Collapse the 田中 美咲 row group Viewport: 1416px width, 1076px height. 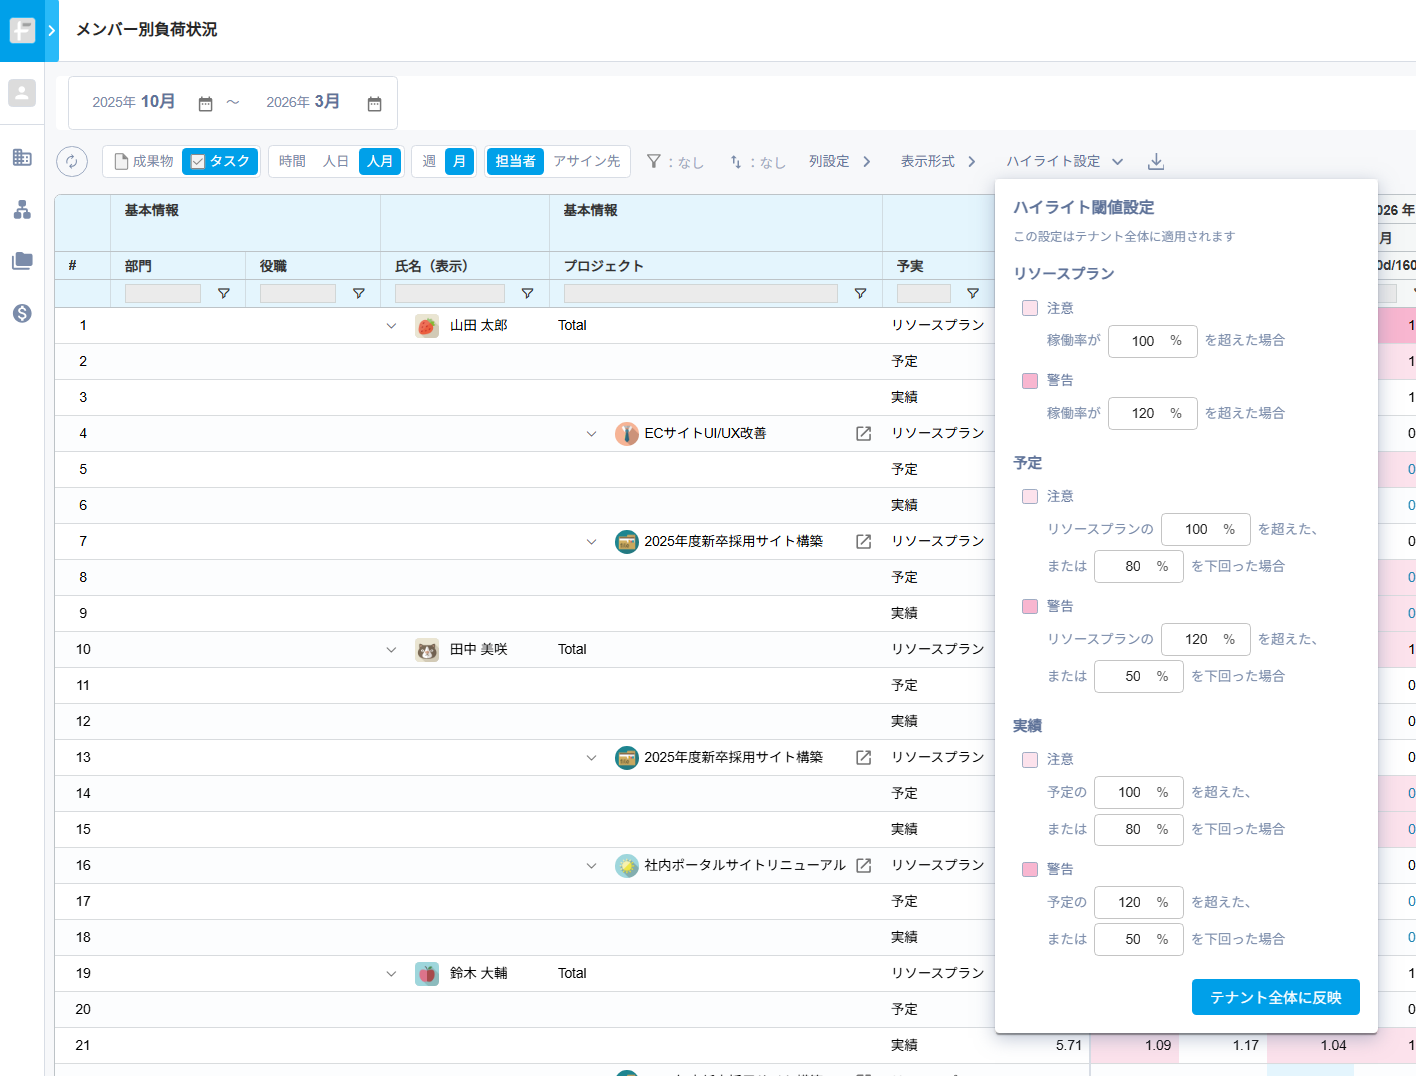(x=391, y=650)
